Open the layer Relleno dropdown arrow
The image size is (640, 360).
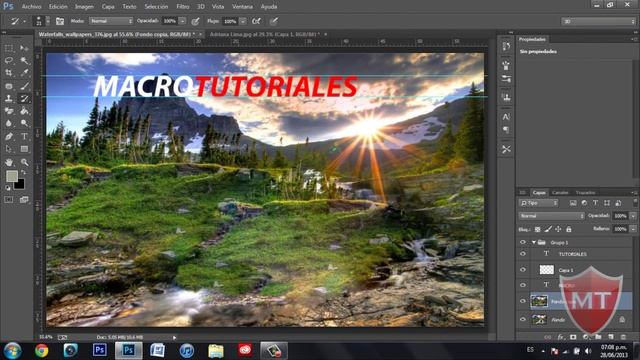click(633, 229)
